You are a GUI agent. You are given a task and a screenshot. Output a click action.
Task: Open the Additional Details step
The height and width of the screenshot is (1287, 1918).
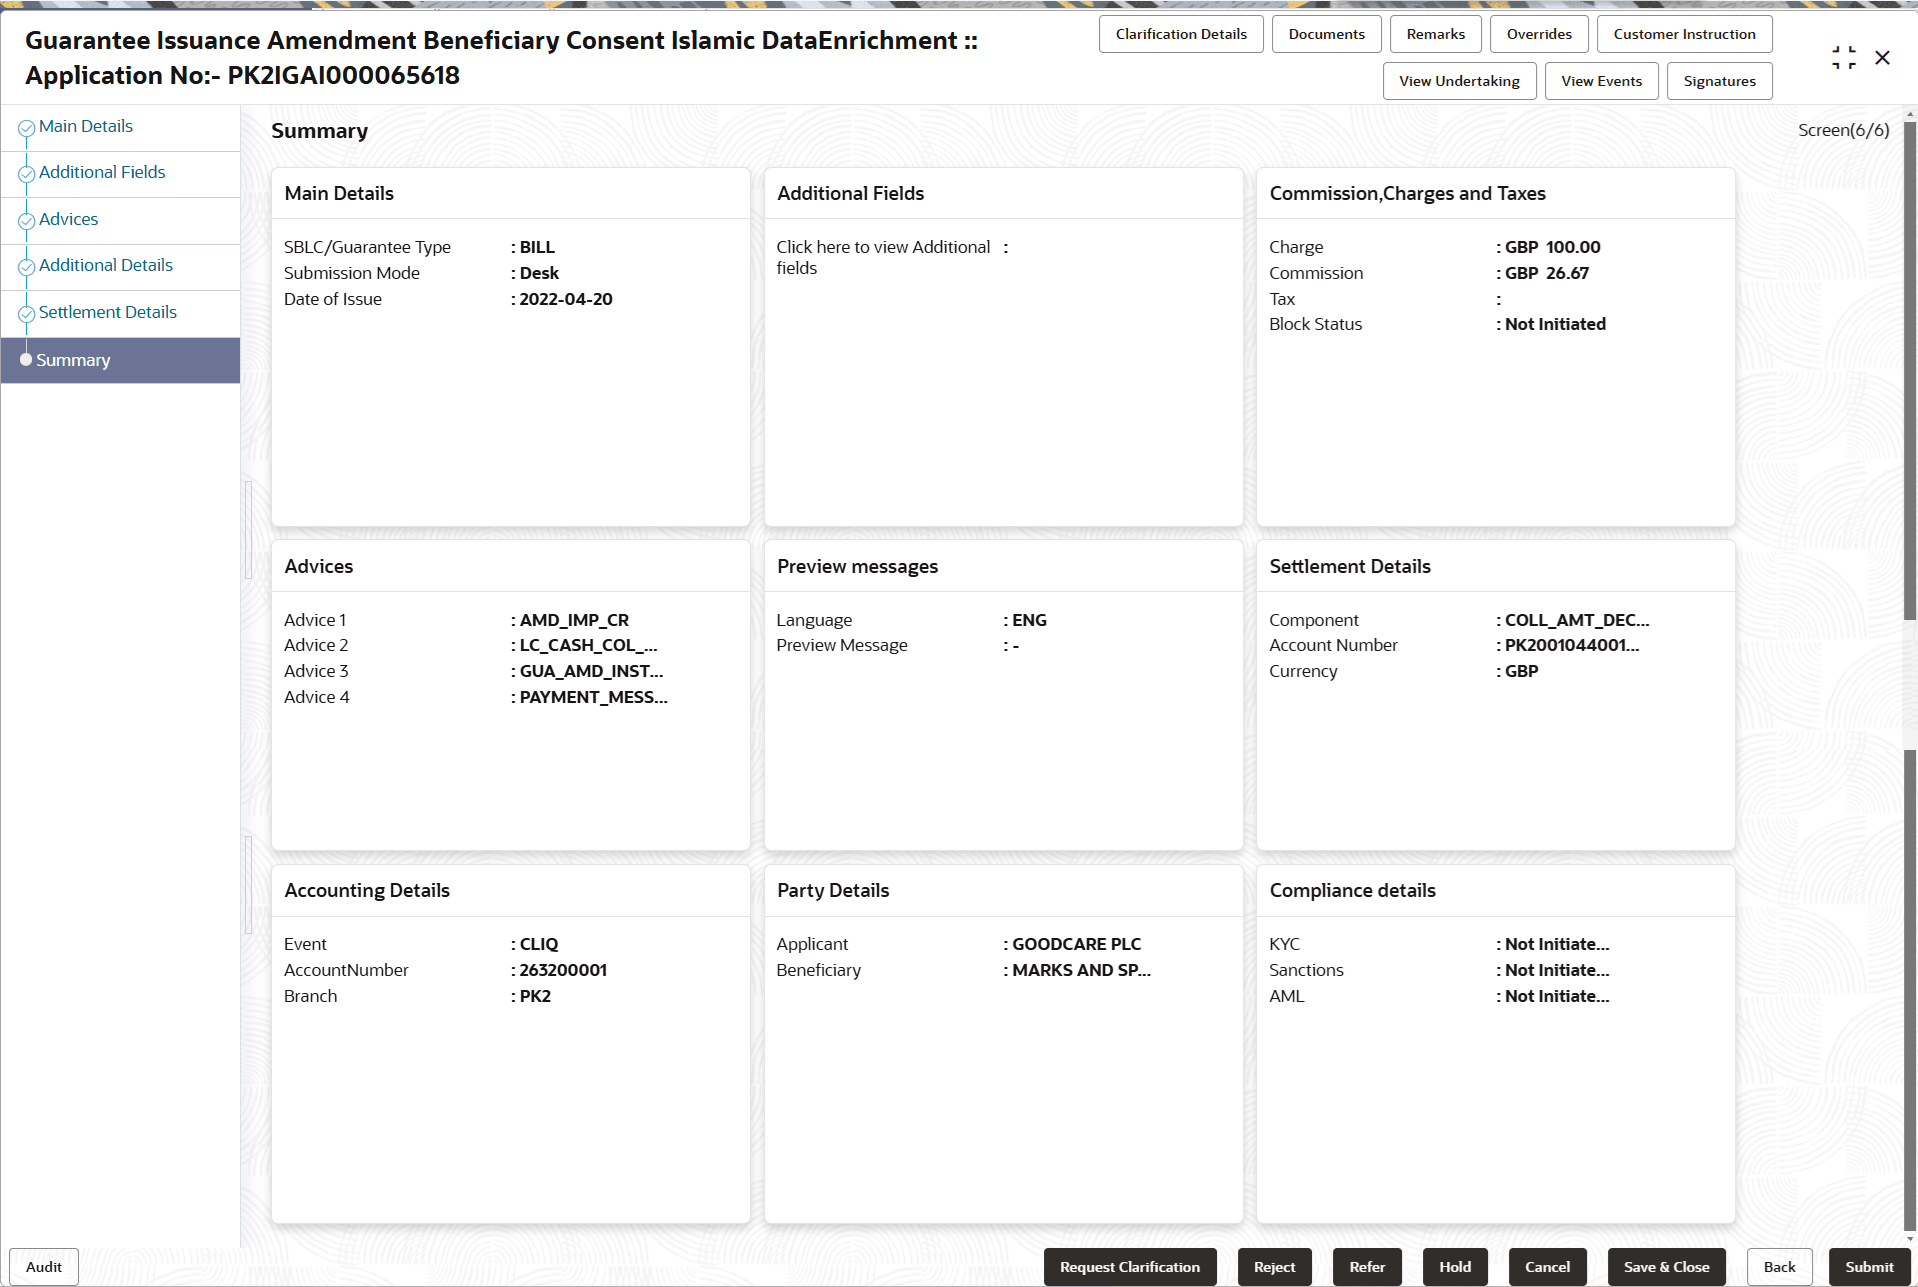106,265
